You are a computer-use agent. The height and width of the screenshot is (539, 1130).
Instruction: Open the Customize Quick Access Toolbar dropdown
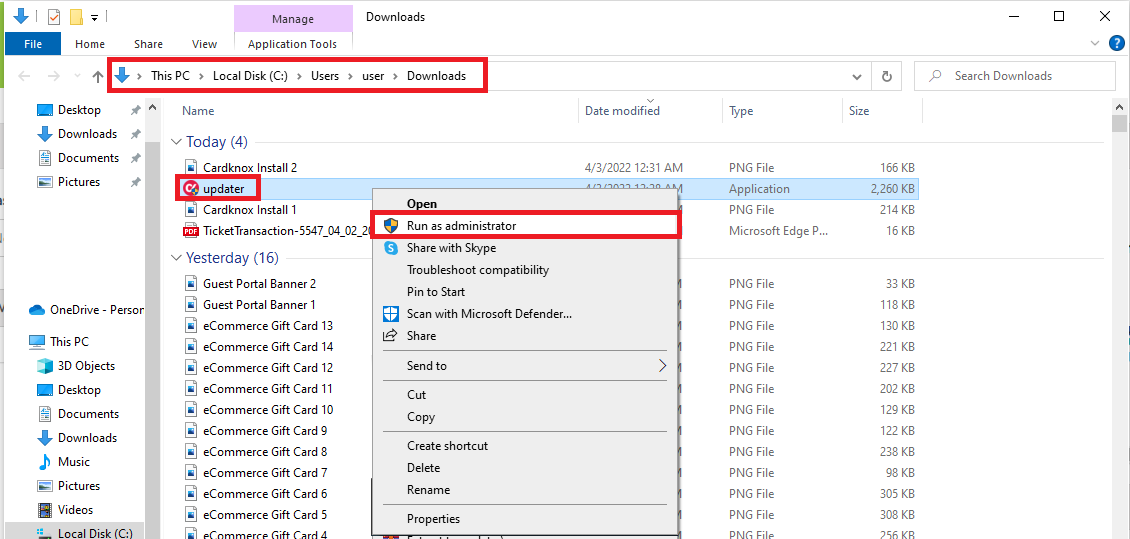[94, 17]
